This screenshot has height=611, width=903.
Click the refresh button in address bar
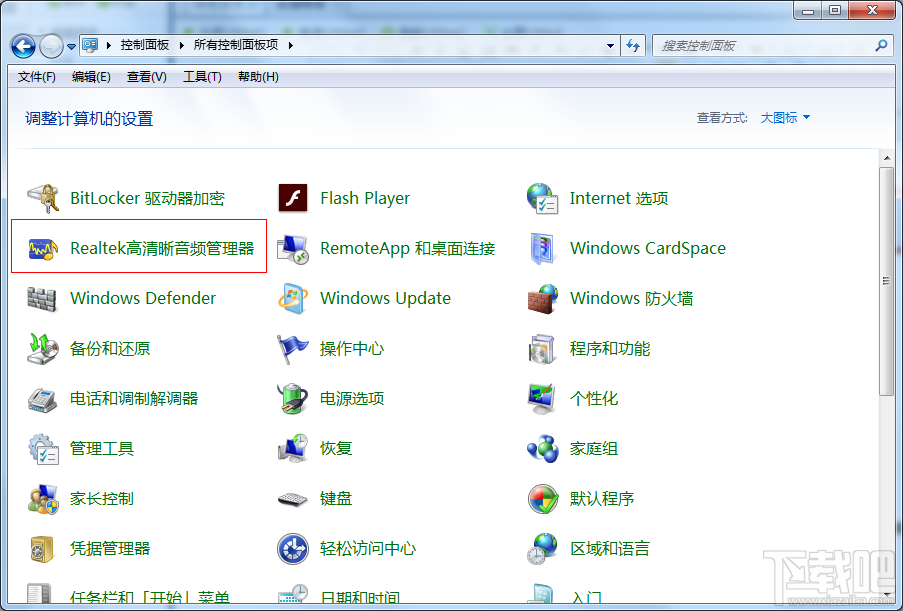pyautogui.click(x=633, y=46)
